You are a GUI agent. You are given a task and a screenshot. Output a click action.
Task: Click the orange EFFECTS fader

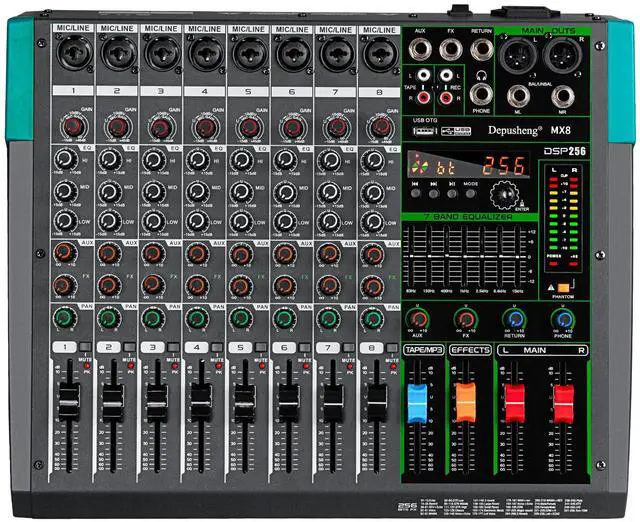(466, 402)
